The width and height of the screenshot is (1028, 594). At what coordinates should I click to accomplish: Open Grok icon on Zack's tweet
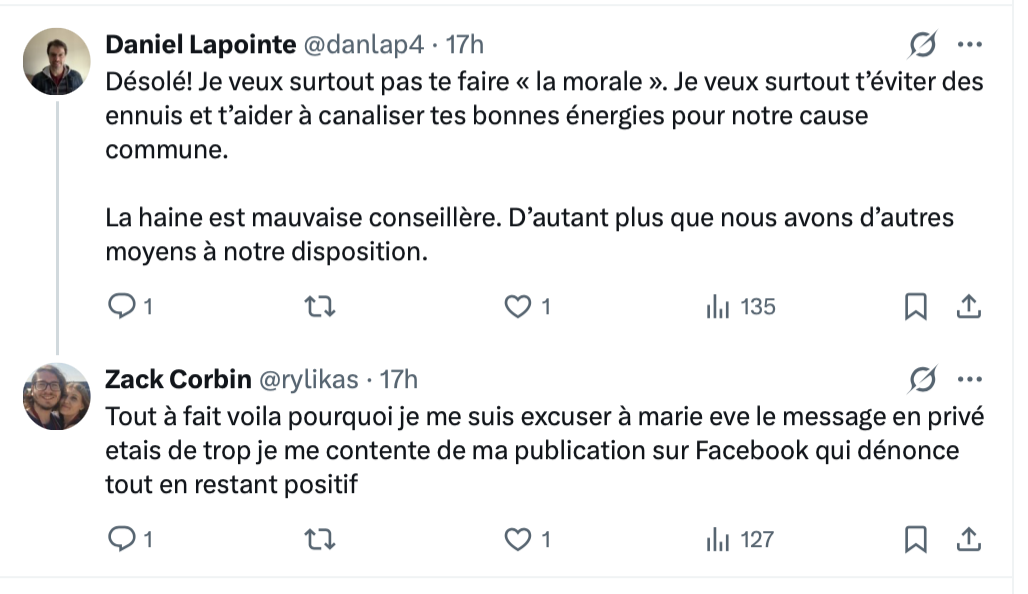point(922,380)
